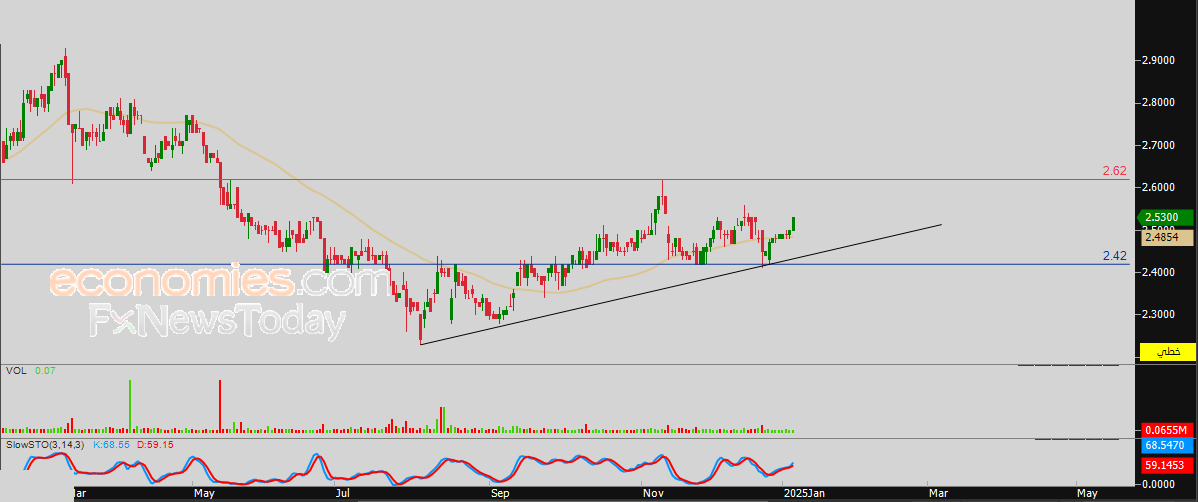Viewport: 1198px width, 502px height.
Task: Click the red 59.1453 stochastic D tag
Action: pyautogui.click(x=1167, y=464)
